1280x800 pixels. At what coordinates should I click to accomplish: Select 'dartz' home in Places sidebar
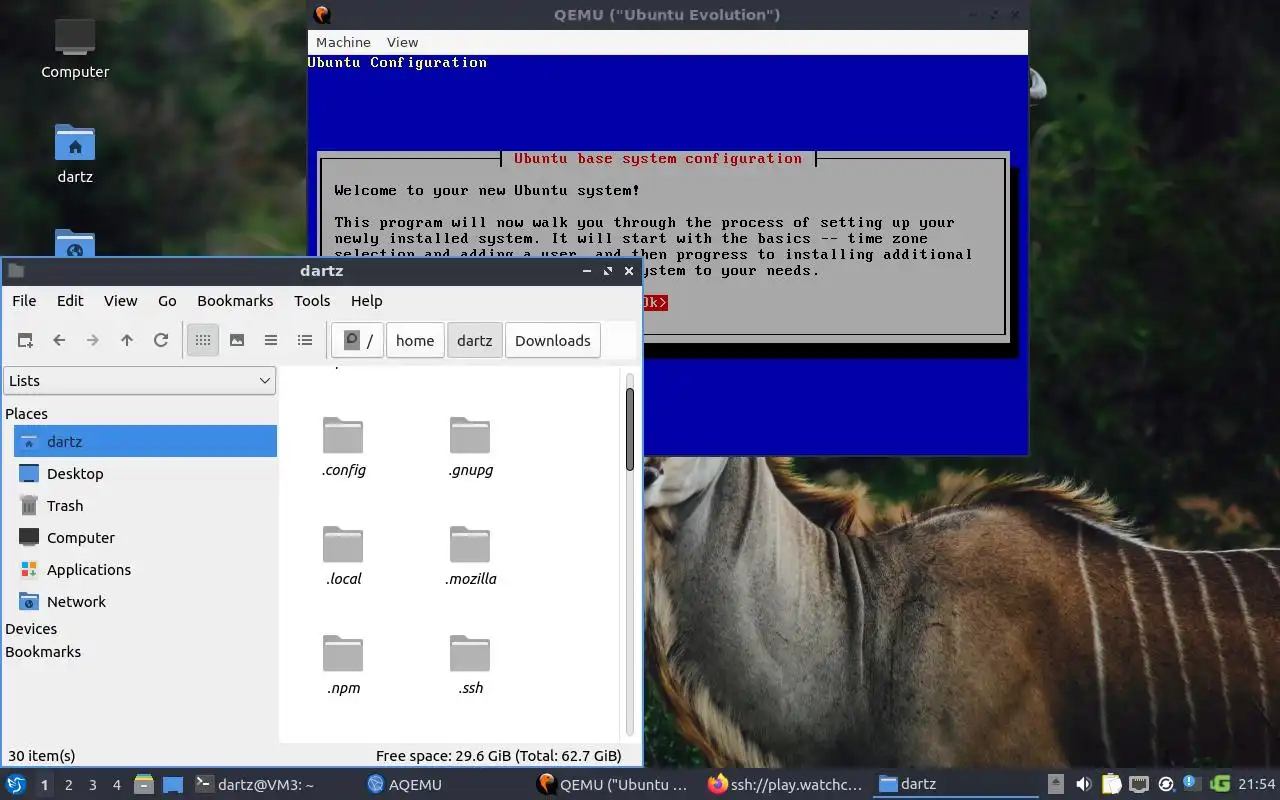coord(145,441)
